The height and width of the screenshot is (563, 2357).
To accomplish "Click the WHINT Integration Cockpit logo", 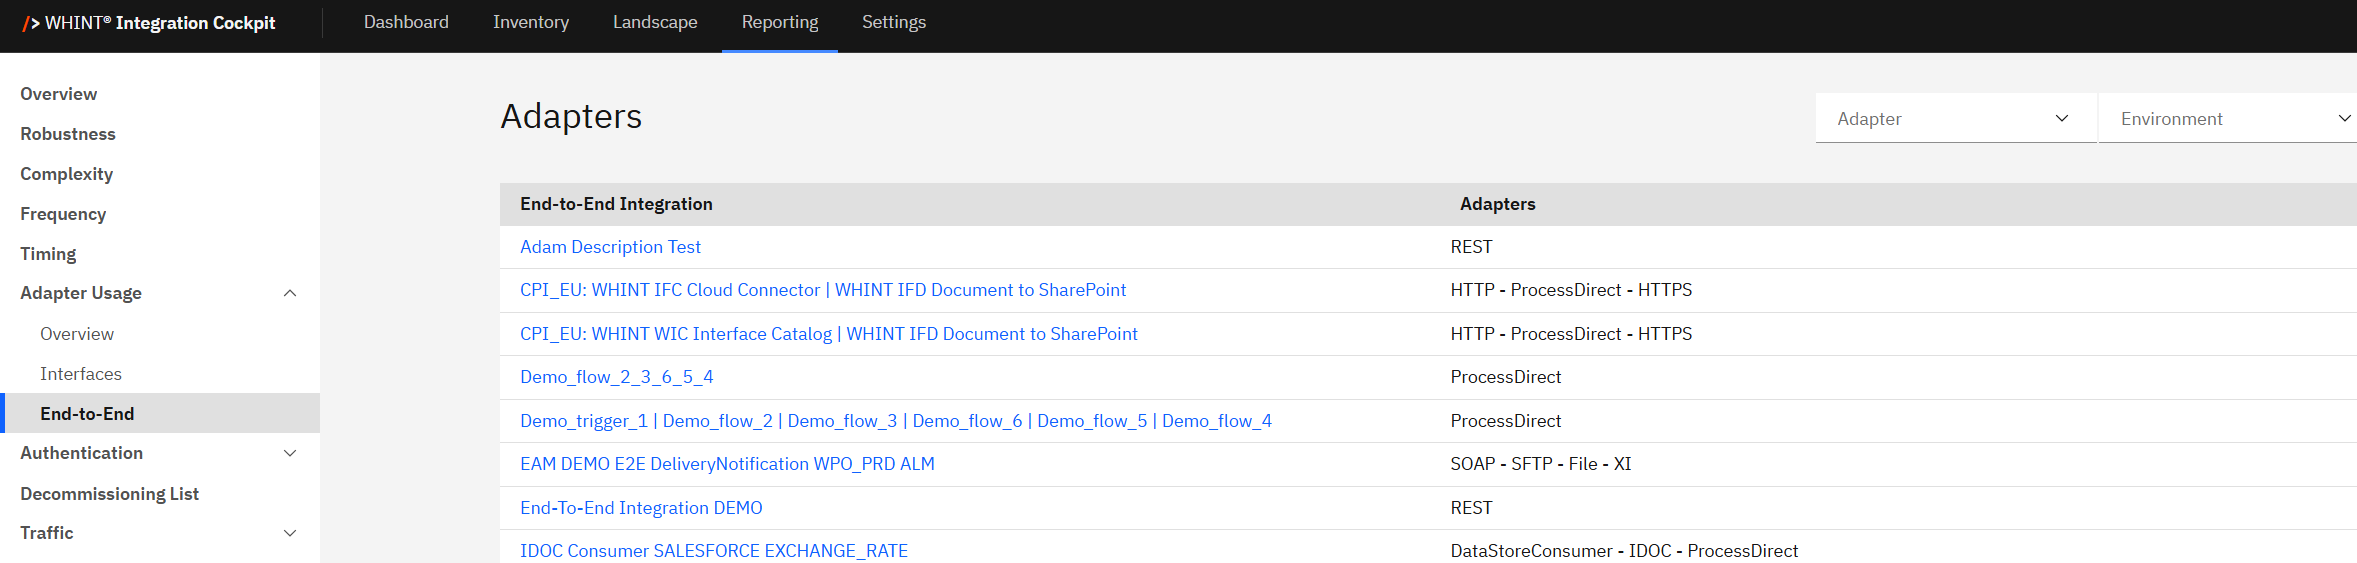I will tap(148, 23).
